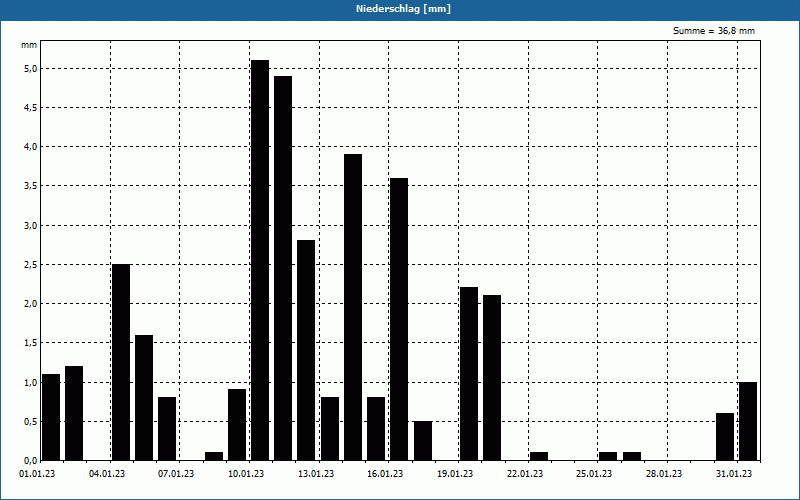
Task: Click the 13.01.23 date label
Action: (316, 474)
